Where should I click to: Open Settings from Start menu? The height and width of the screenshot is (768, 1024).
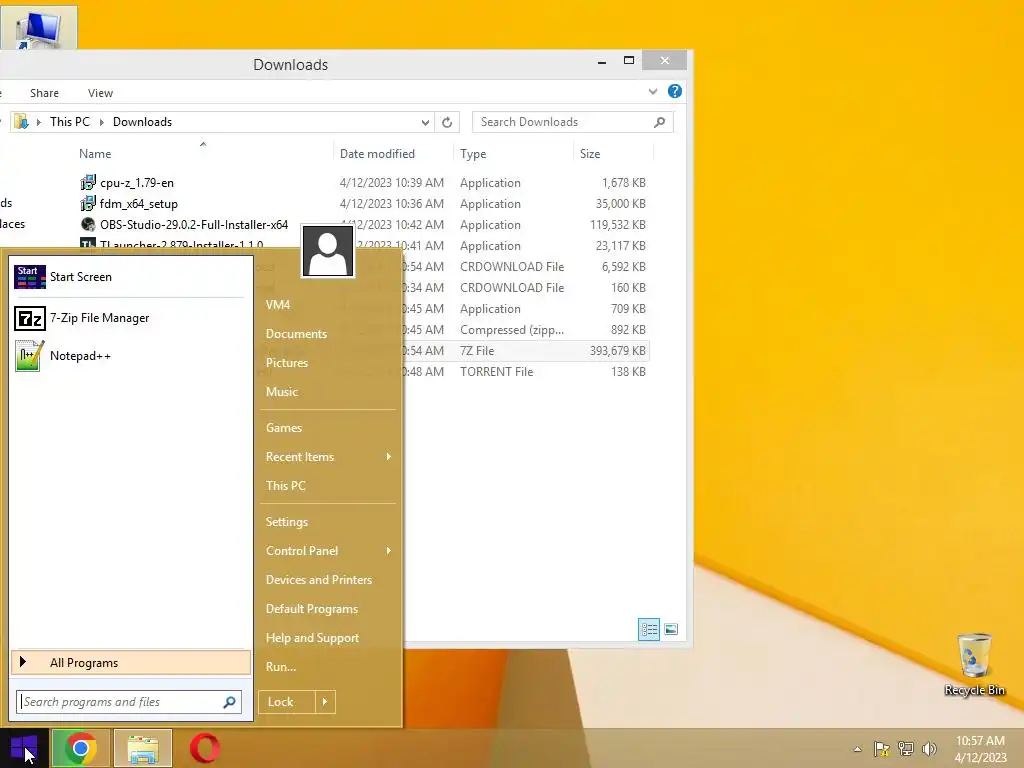(287, 522)
